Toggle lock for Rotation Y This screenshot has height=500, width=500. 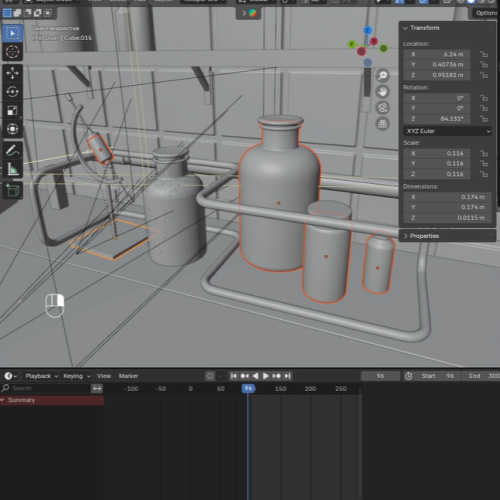[x=484, y=108]
